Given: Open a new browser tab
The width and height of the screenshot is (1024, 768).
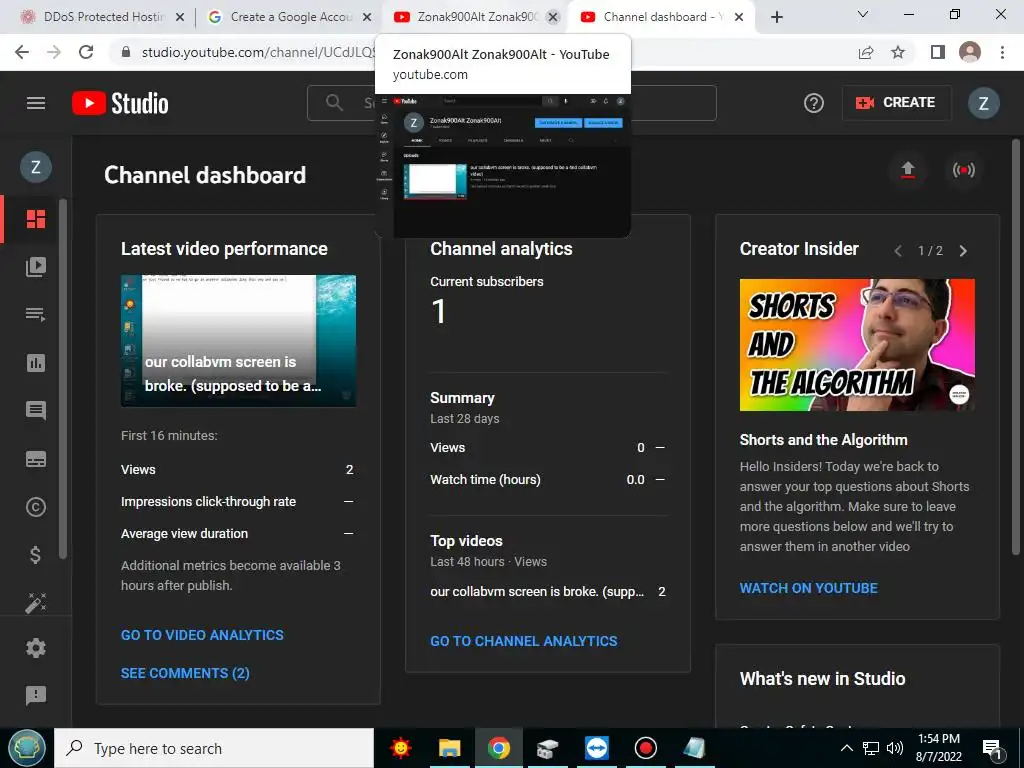Looking at the screenshot, I should pyautogui.click(x=776, y=18).
